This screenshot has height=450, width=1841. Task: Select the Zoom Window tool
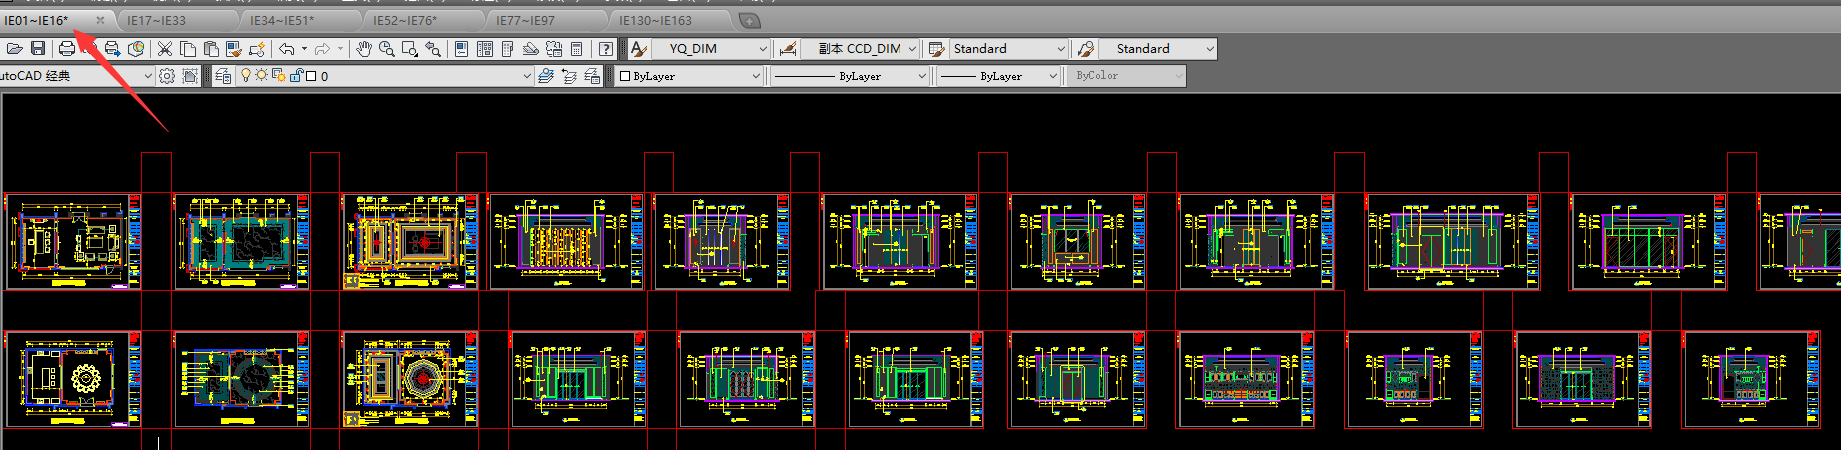409,48
